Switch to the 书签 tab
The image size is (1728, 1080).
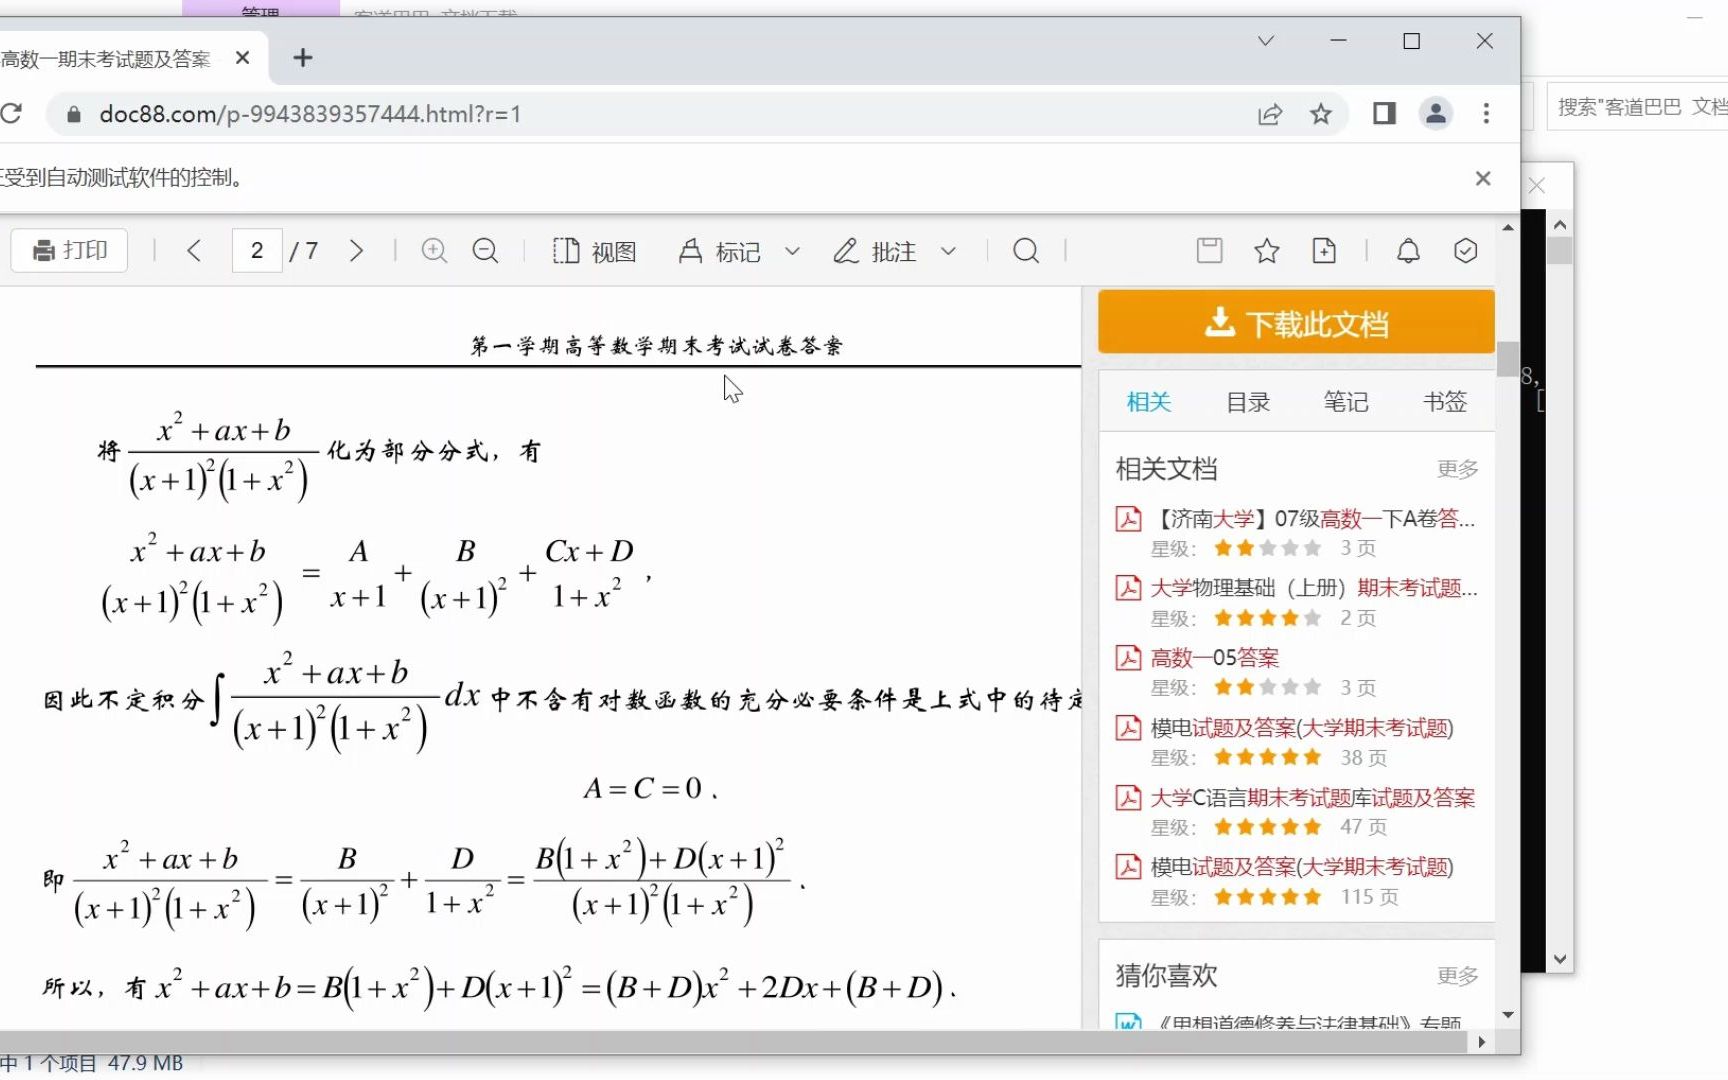click(x=1445, y=402)
